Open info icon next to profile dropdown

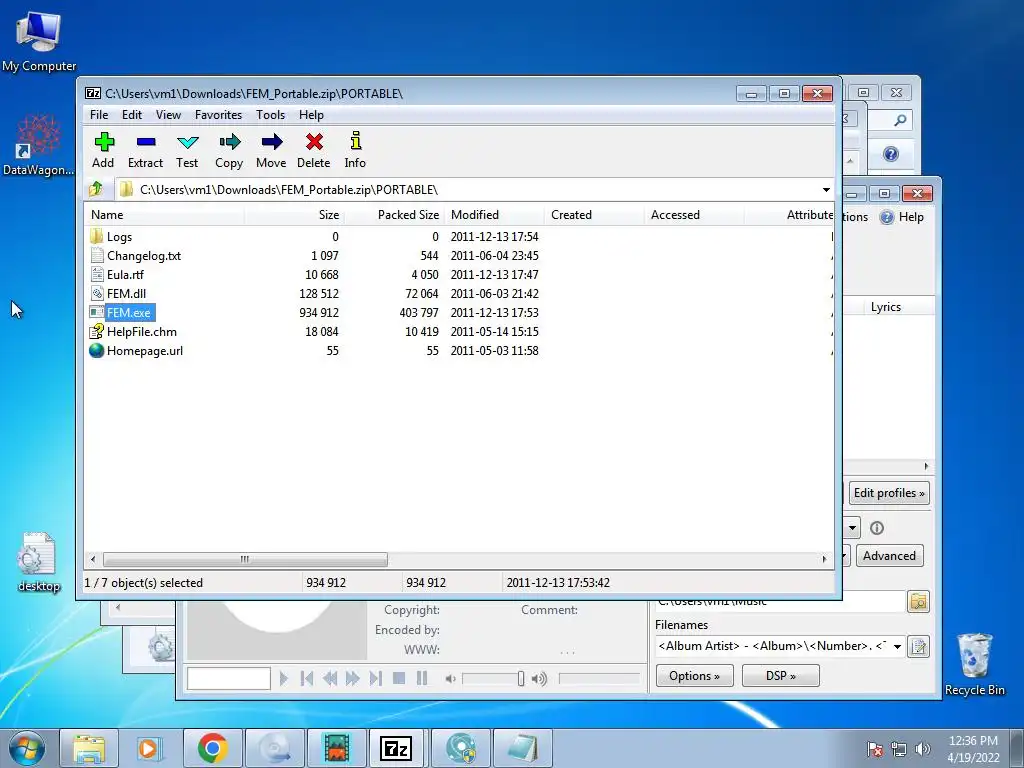[877, 528]
